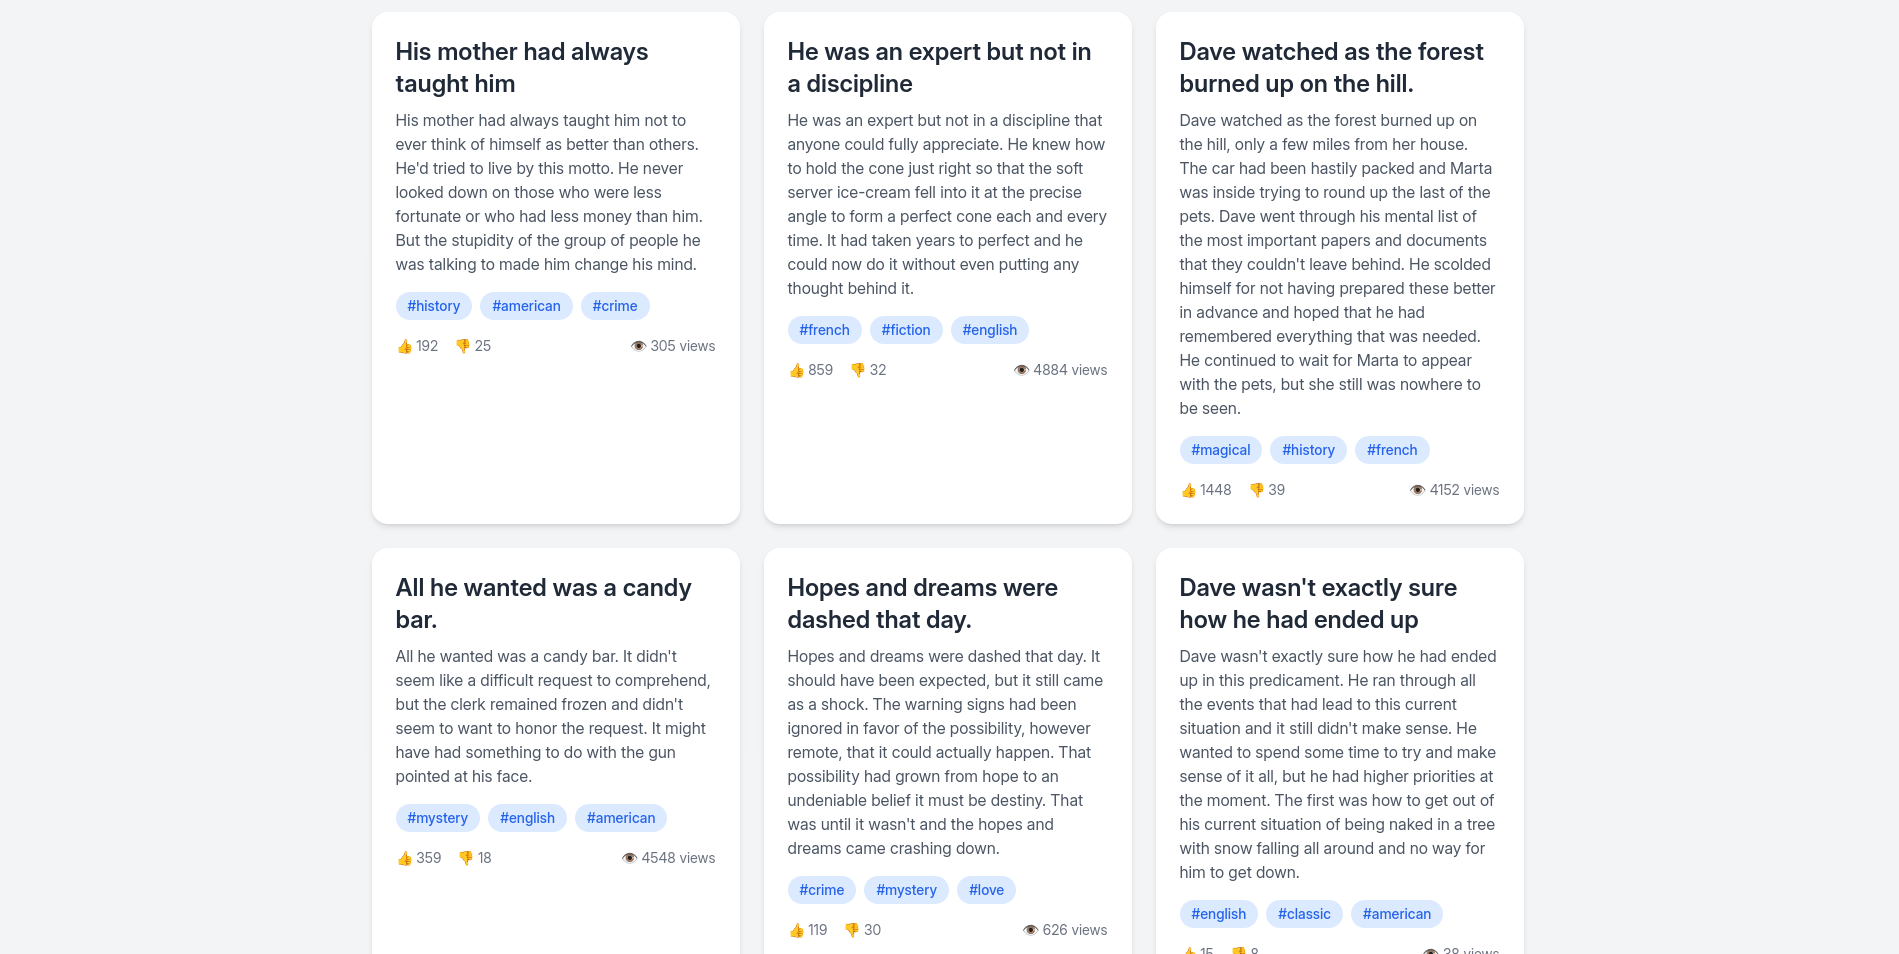Click thumbs-up icon with 1448 likes
This screenshot has height=954, width=1899.
pyautogui.click(x=1188, y=490)
